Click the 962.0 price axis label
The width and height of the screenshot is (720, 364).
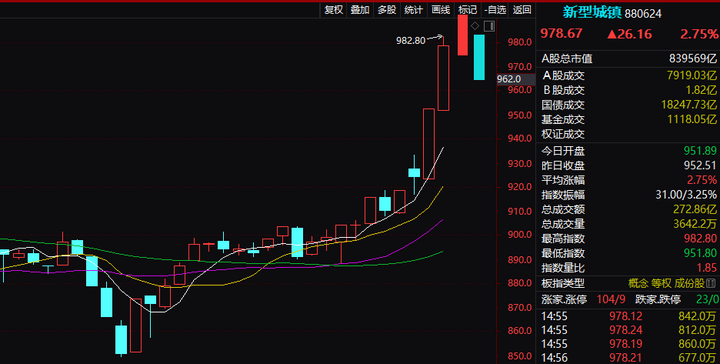click(509, 79)
